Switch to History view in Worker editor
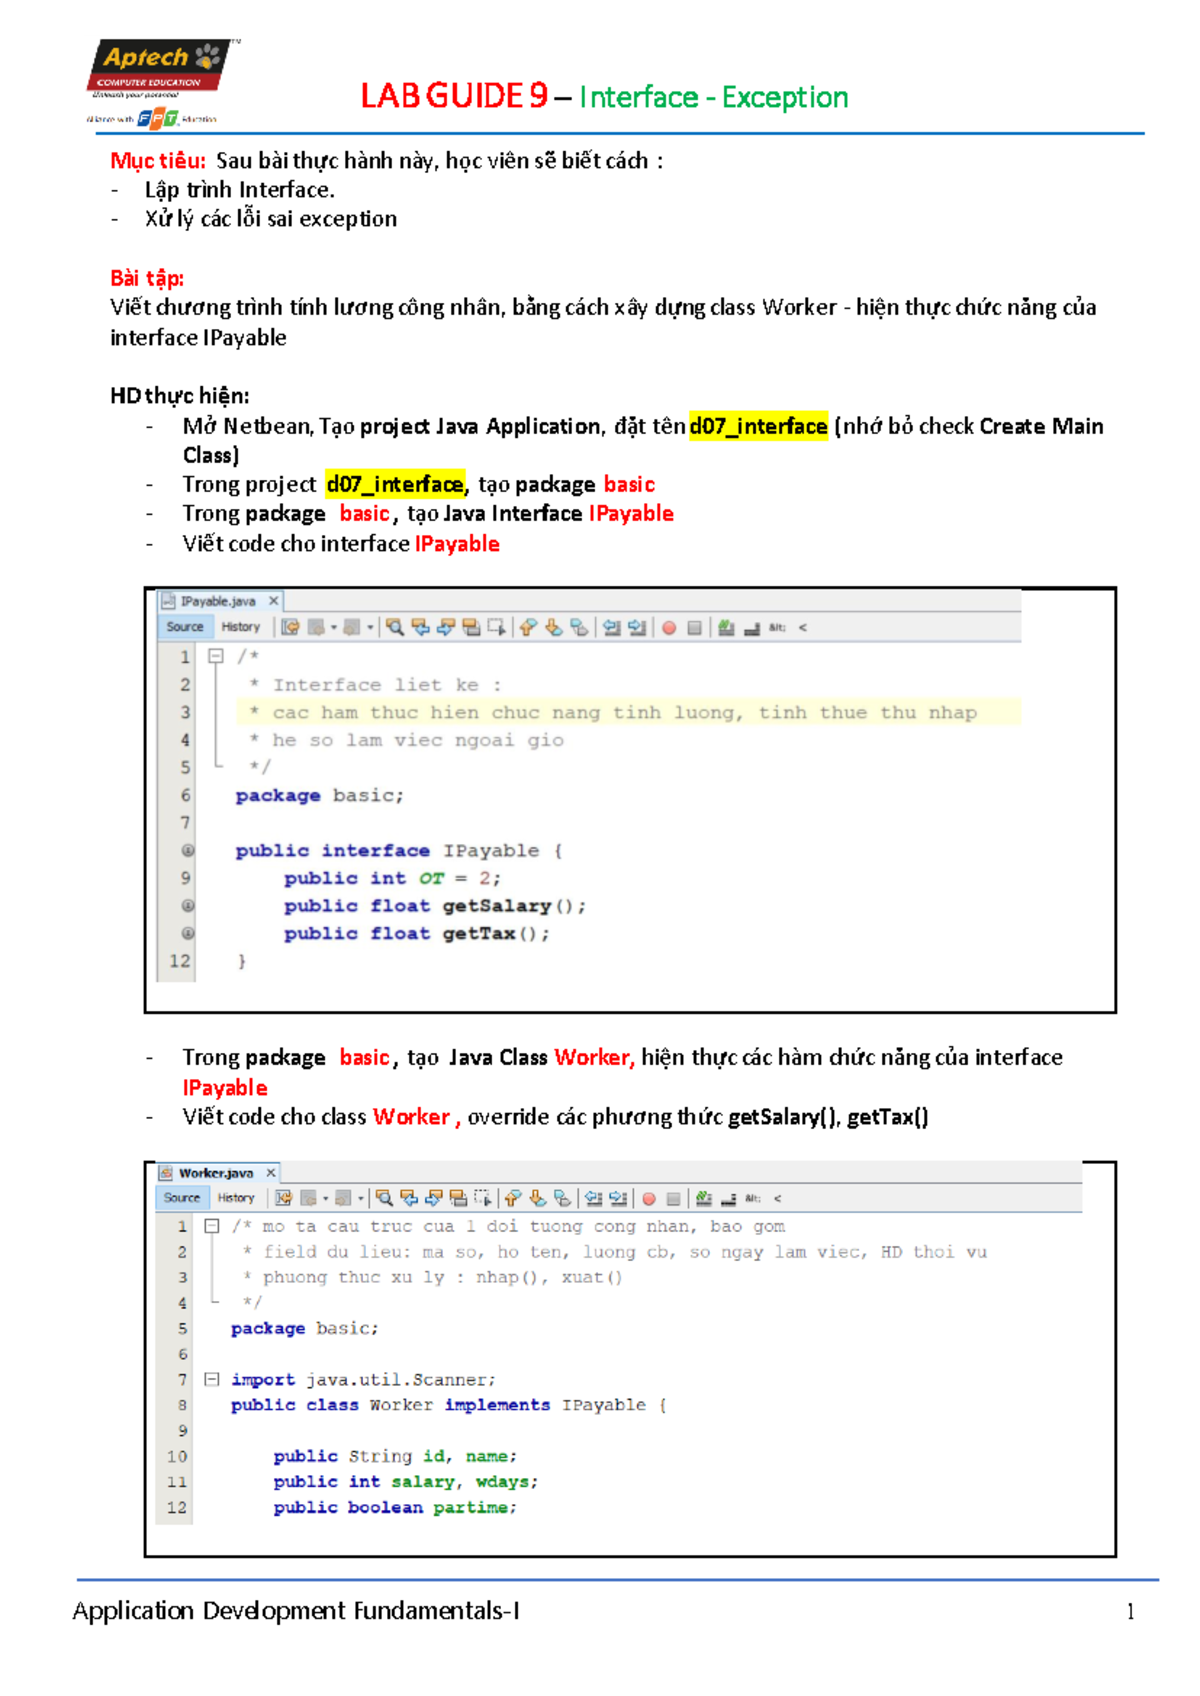The width and height of the screenshot is (1200, 1696). tap(236, 1198)
